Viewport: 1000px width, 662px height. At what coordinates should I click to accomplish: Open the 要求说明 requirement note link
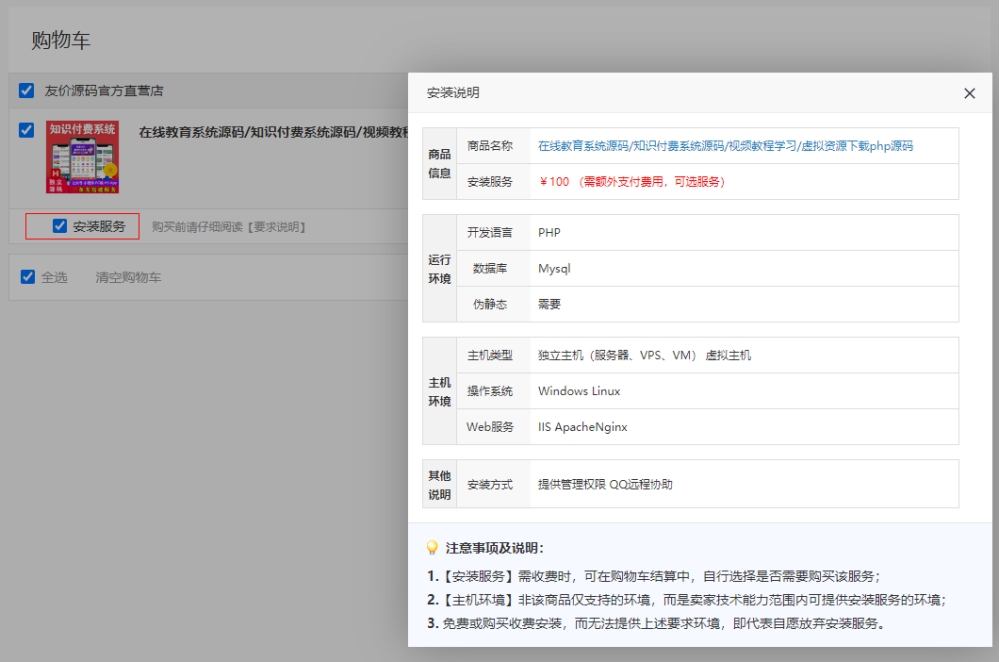[276, 227]
